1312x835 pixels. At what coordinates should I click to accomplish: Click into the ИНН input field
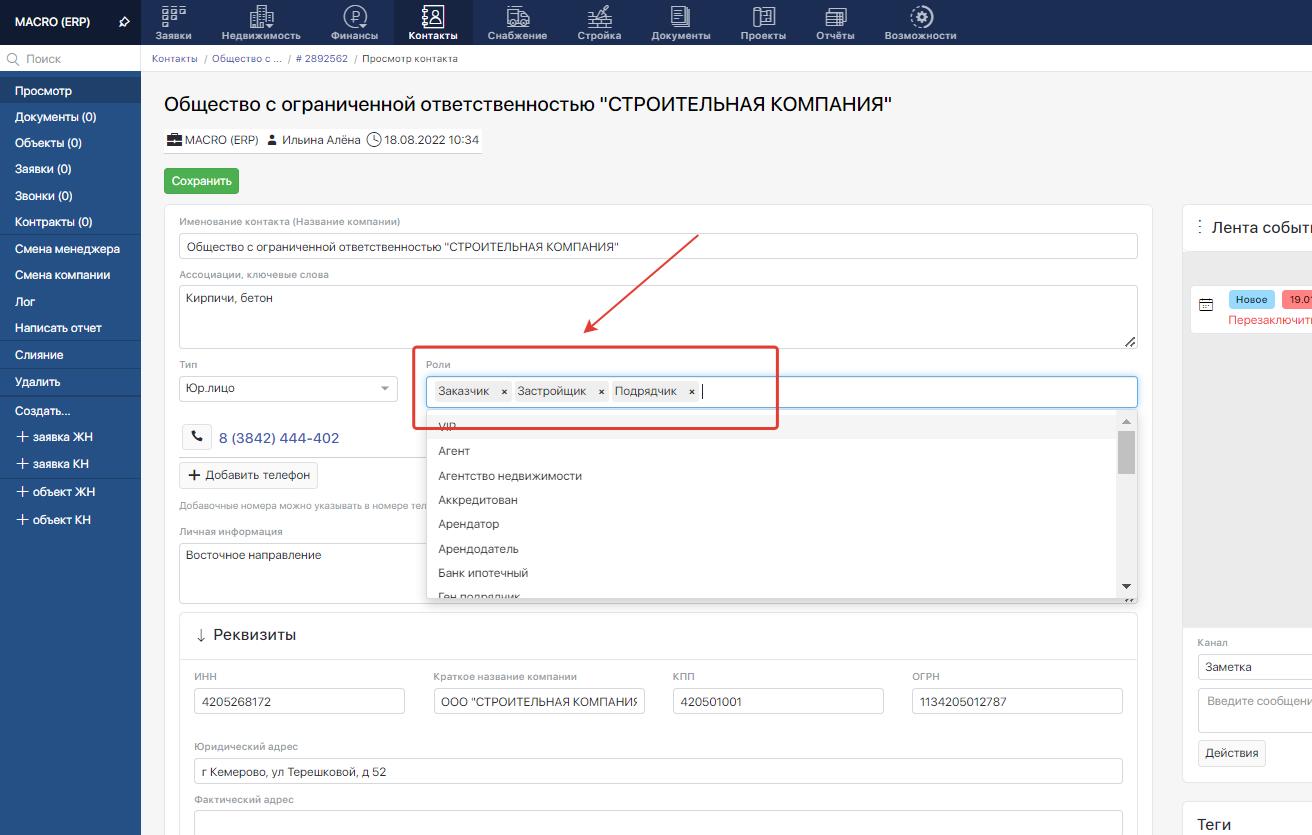(x=299, y=702)
